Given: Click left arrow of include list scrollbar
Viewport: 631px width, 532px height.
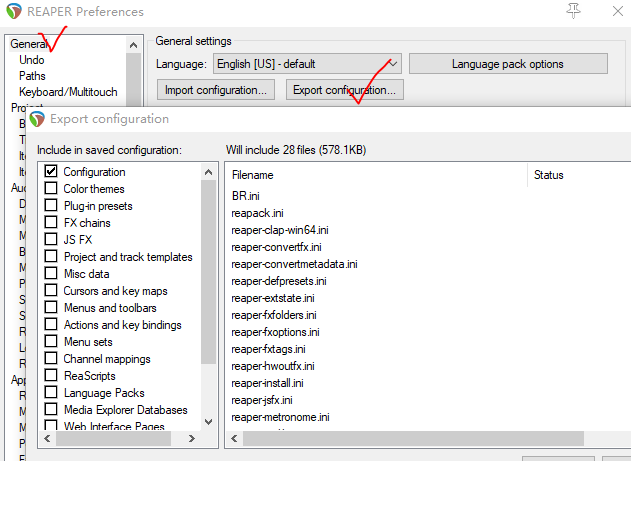Looking at the screenshot, I should click(47, 438).
